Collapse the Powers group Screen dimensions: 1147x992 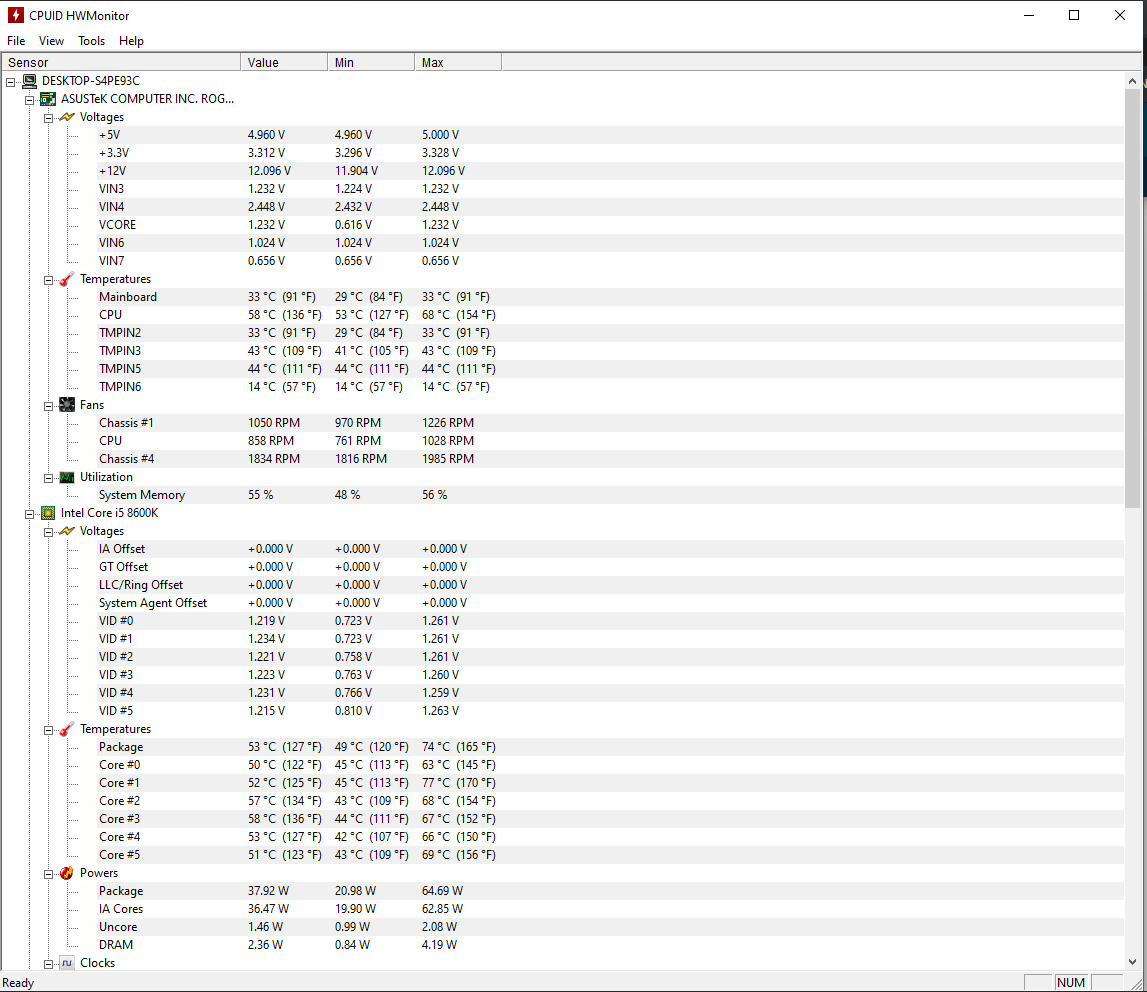pyautogui.click(x=48, y=874)
